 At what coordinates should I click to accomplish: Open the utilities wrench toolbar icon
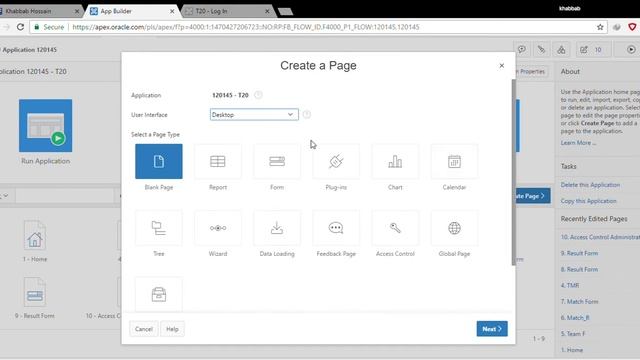(x=541, y=49)
